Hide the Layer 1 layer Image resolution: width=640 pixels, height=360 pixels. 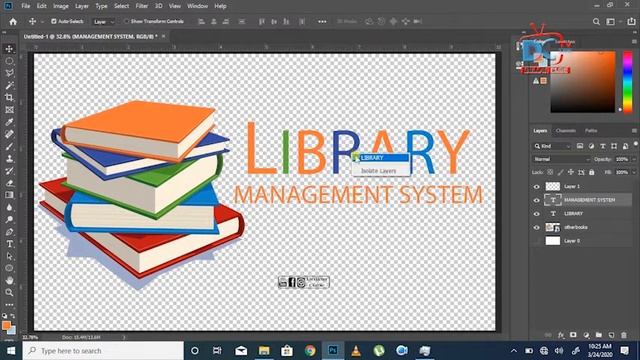[537, 187]
